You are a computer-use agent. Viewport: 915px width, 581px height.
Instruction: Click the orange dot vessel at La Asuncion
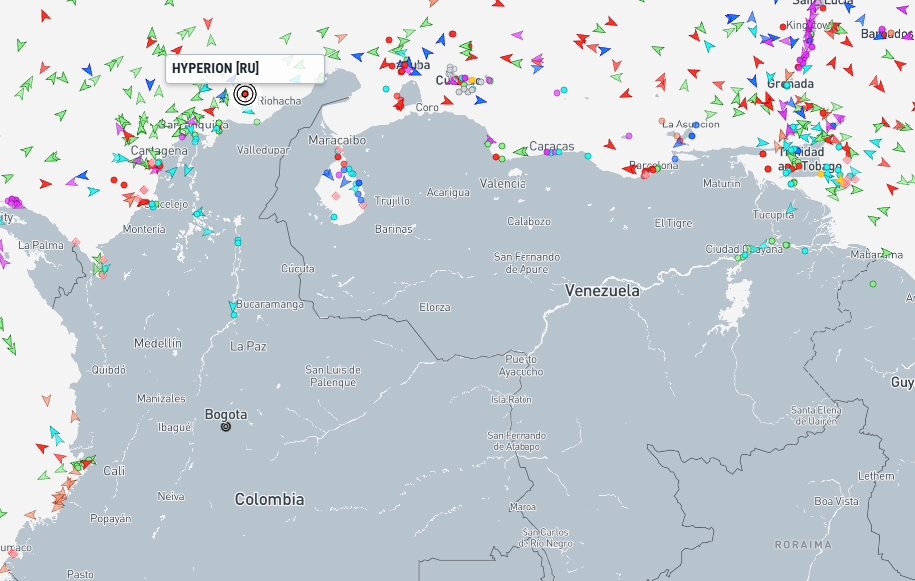(662, 121)
